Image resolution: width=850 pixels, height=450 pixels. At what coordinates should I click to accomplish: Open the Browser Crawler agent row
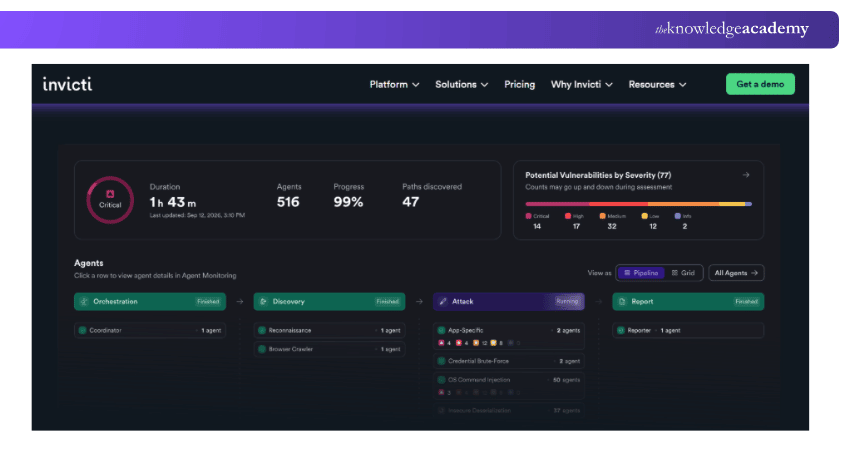(x=329, y=349)
